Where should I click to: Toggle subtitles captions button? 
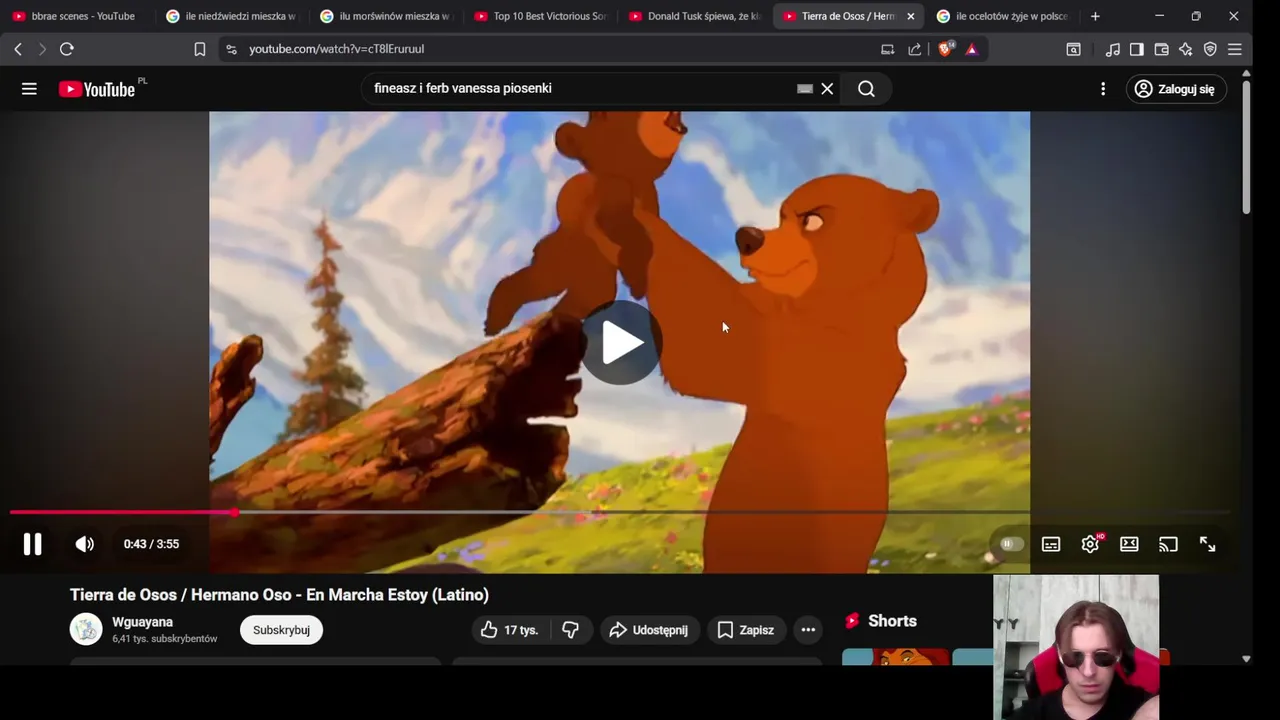[1051, 544]
